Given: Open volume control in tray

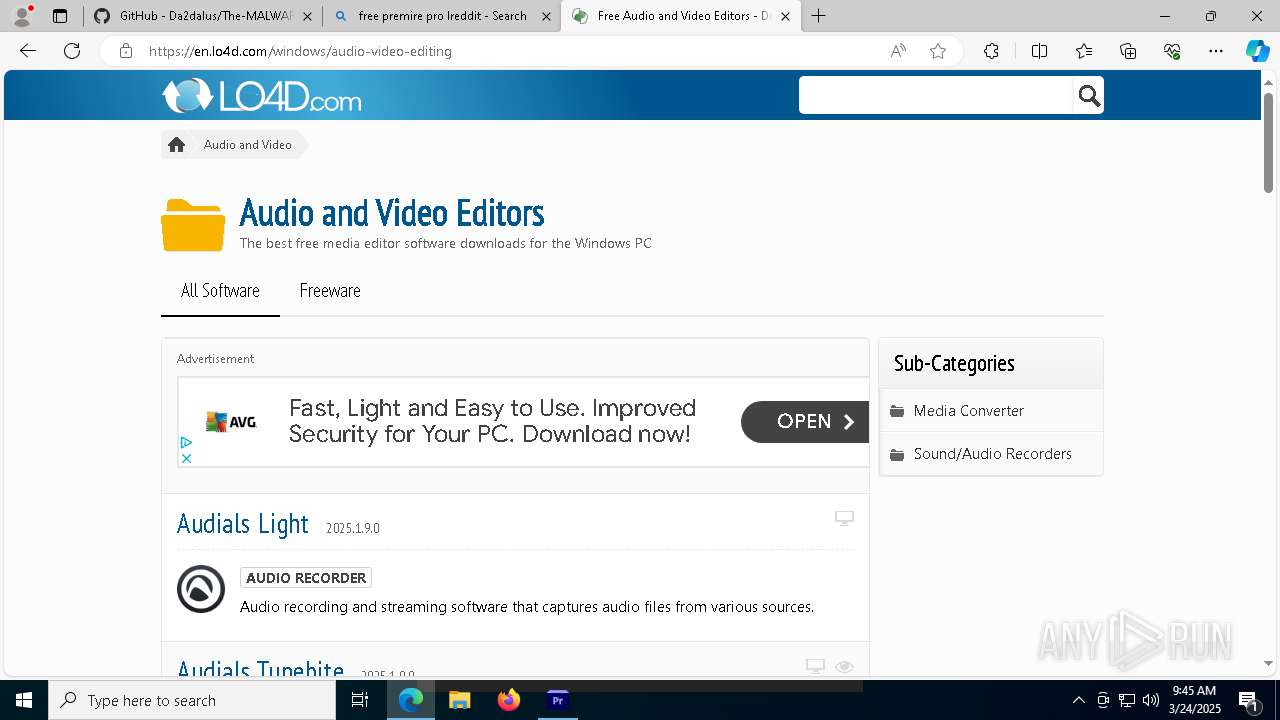Looking at the screenshot, I should point(1150,700).
